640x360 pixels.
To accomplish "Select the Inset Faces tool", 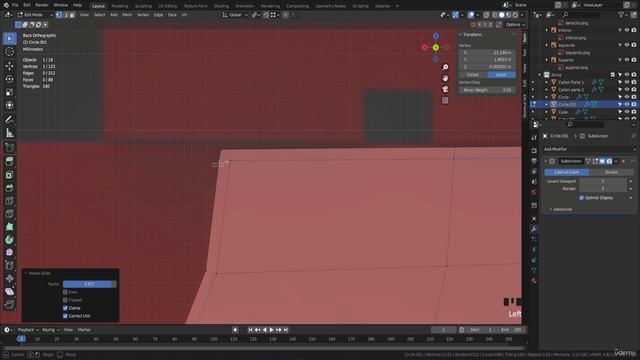I will [9, 175].
